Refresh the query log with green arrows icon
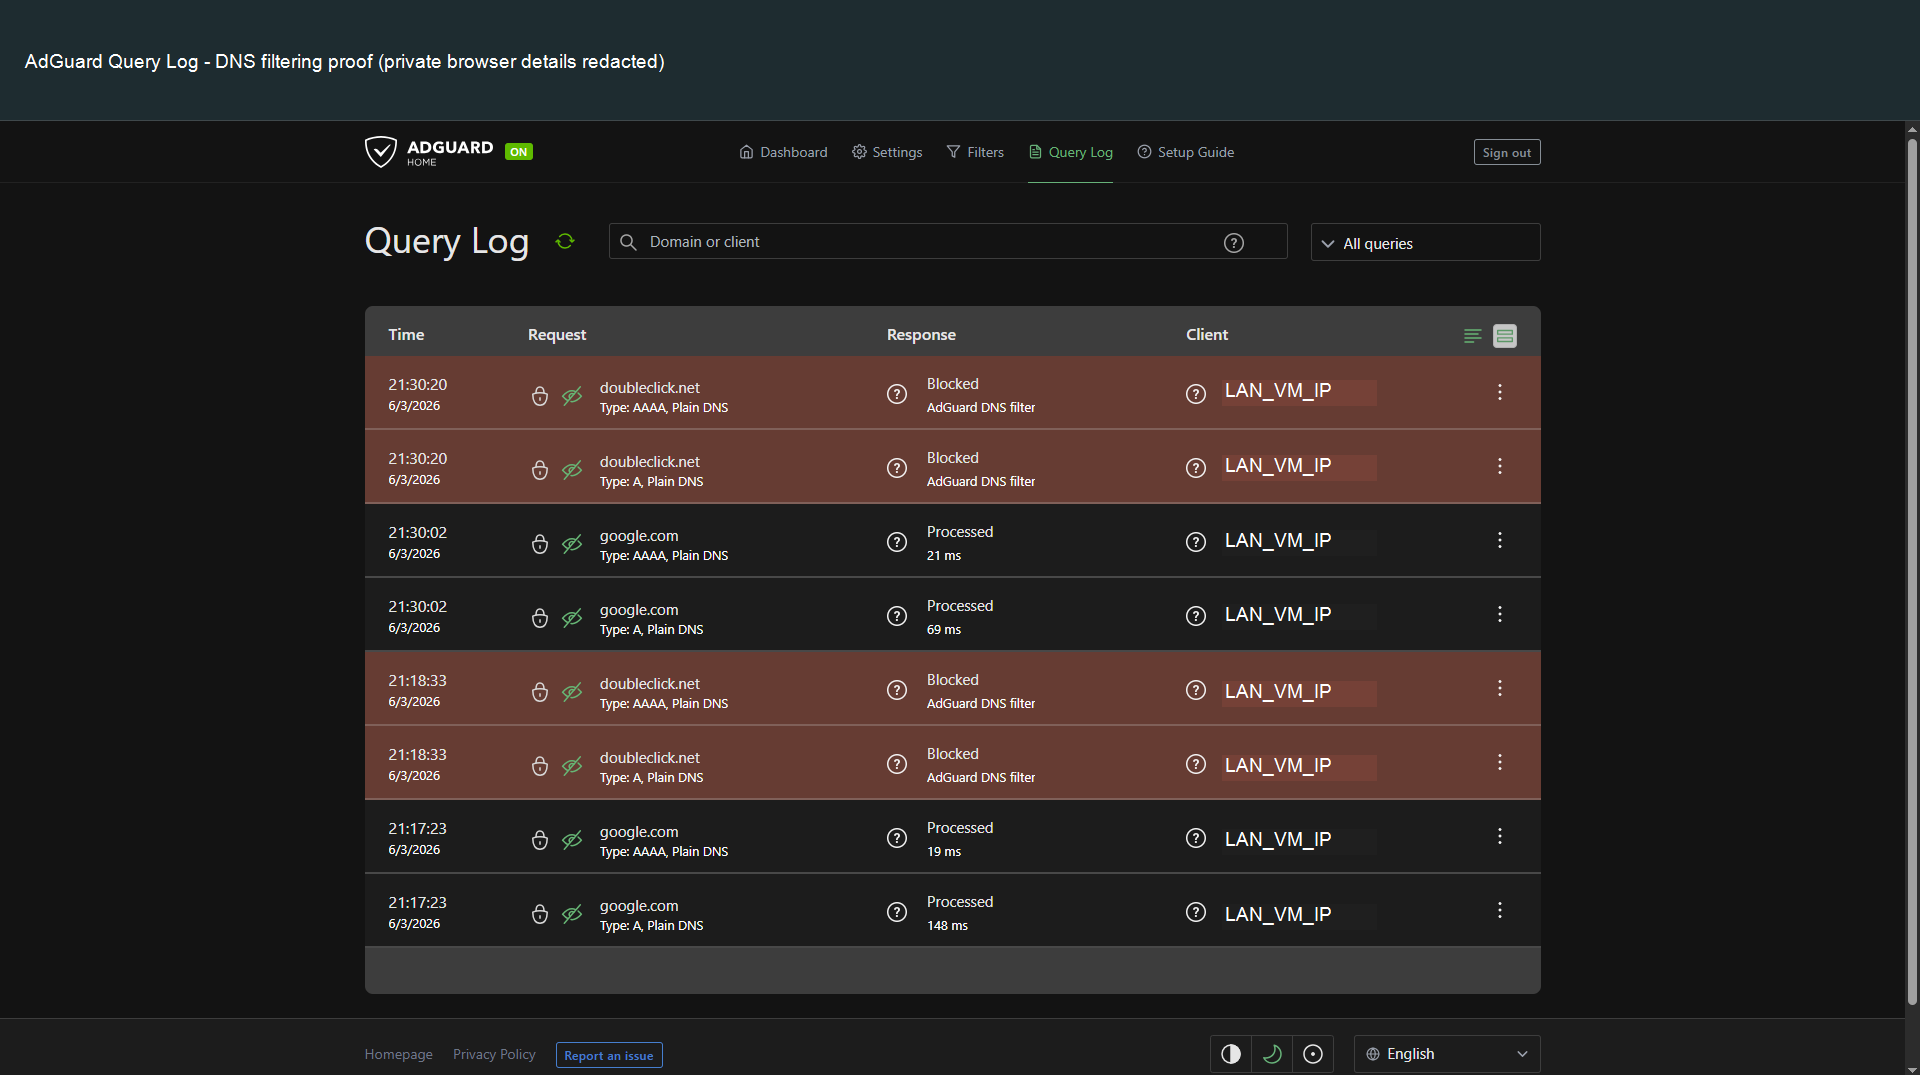The width and height of the screenshot is (1920, 1075). coord(565,241)
